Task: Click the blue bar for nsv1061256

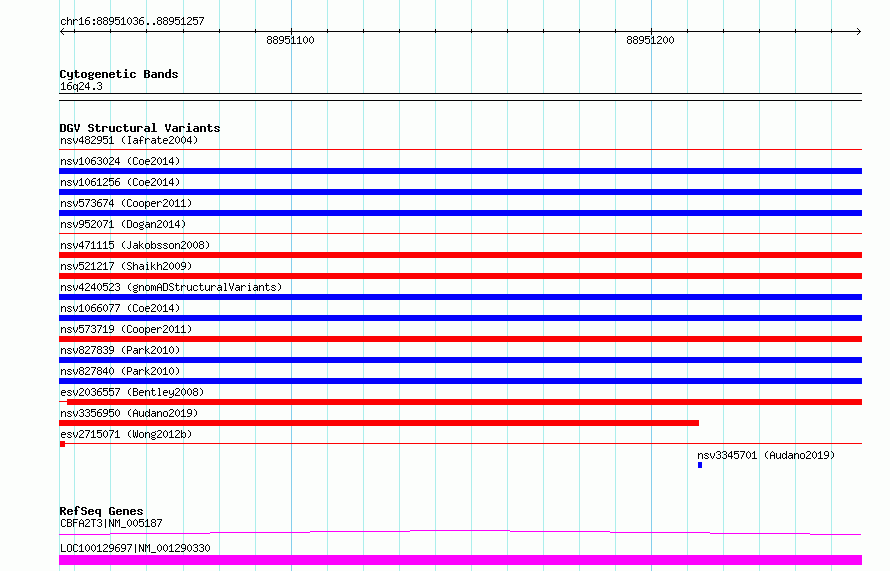Action: pos(460,192)
